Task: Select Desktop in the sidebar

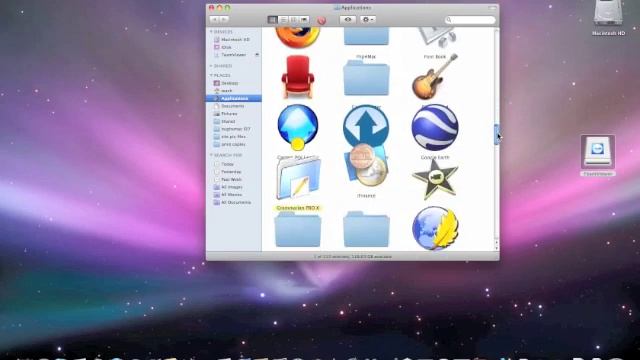Action: point(234,83)
